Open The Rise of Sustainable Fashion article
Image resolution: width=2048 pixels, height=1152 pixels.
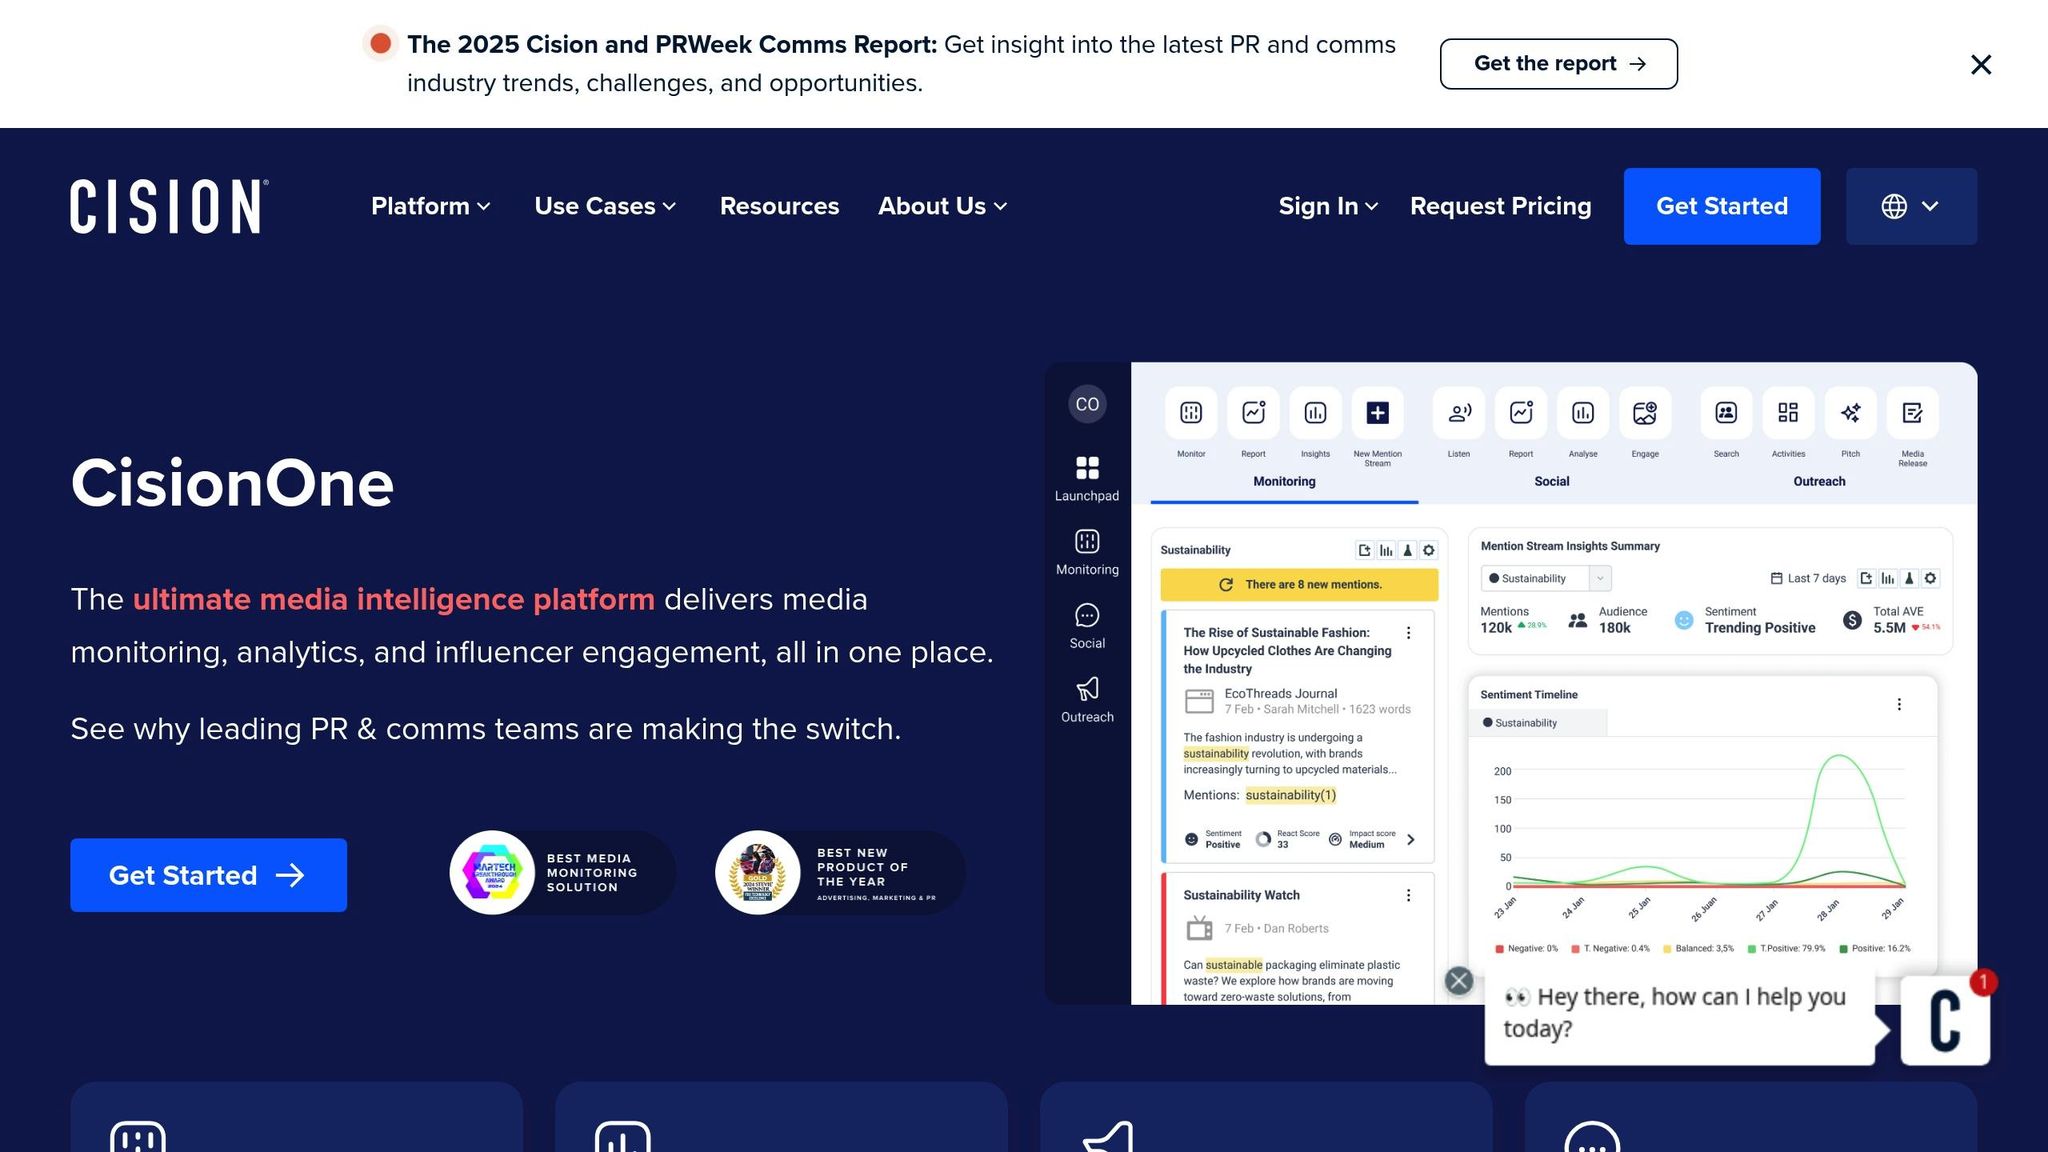click(x=1287, y=651)
